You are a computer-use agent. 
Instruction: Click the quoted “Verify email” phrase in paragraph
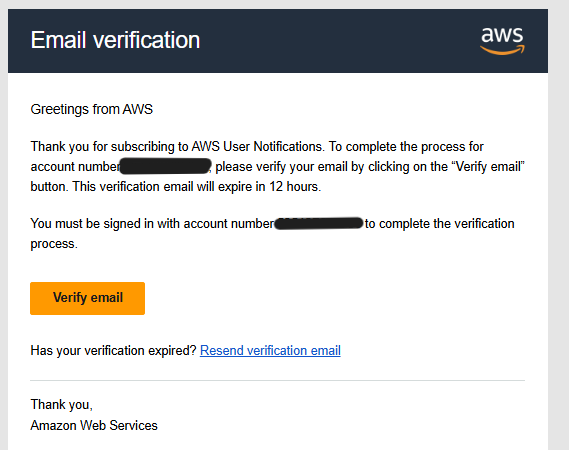tap(488, 167)
